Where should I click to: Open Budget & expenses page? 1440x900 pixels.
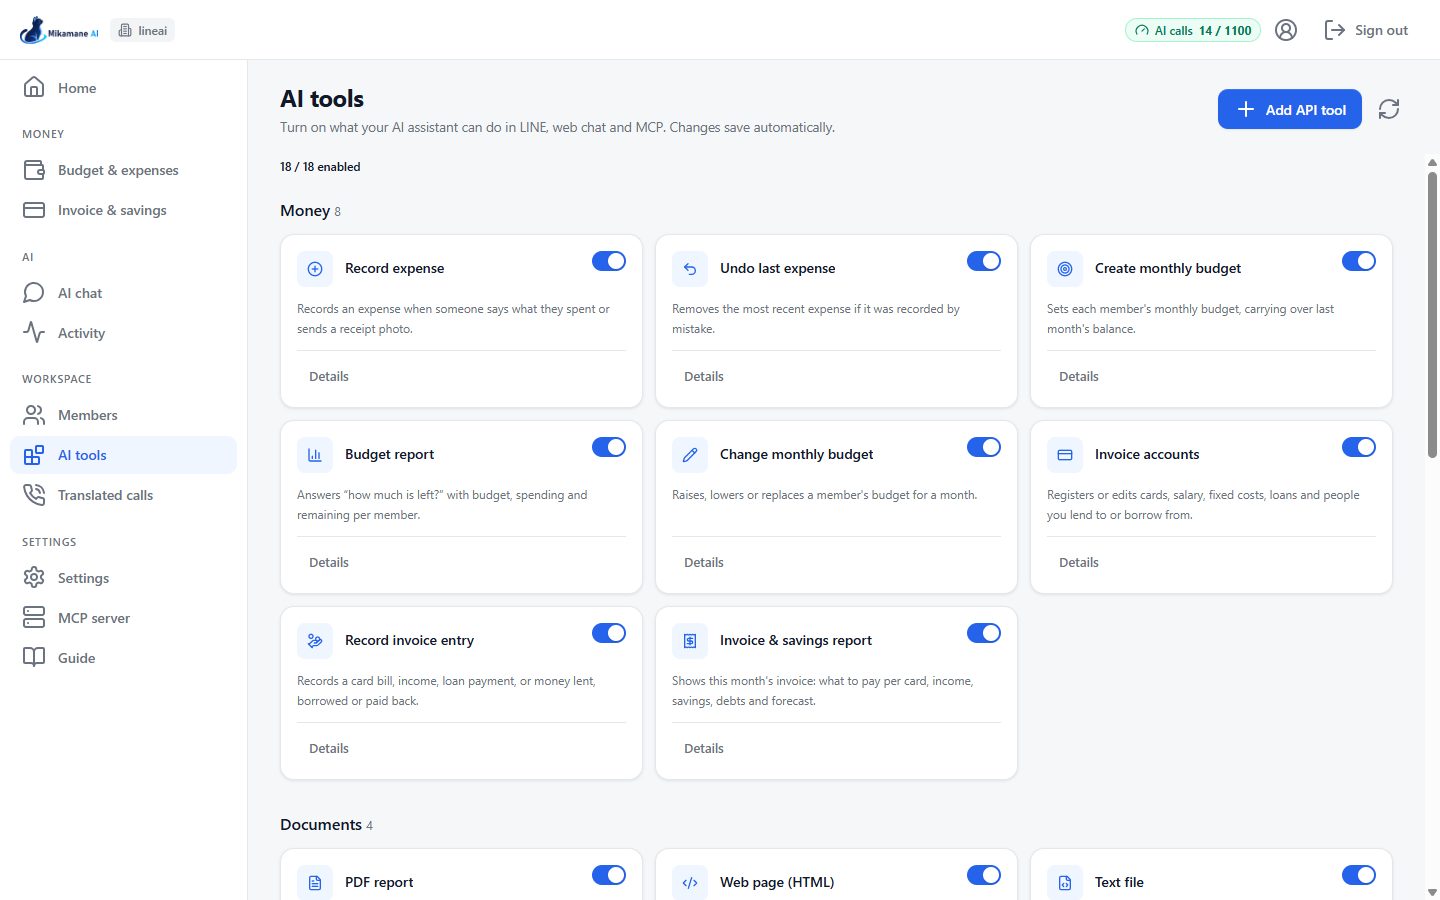[123, 170]
